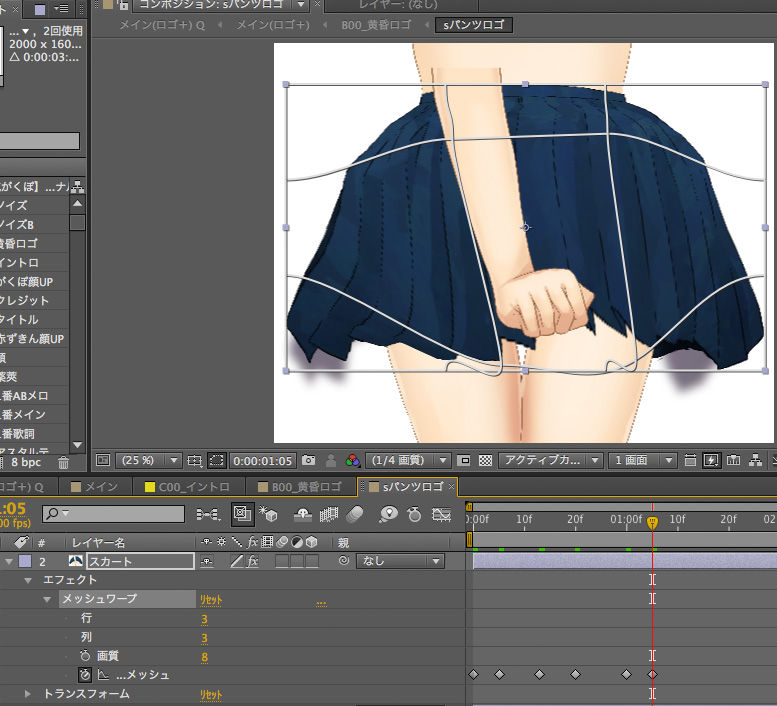
Task: Enable fast previews lightning icon
Action: point(711,460)
